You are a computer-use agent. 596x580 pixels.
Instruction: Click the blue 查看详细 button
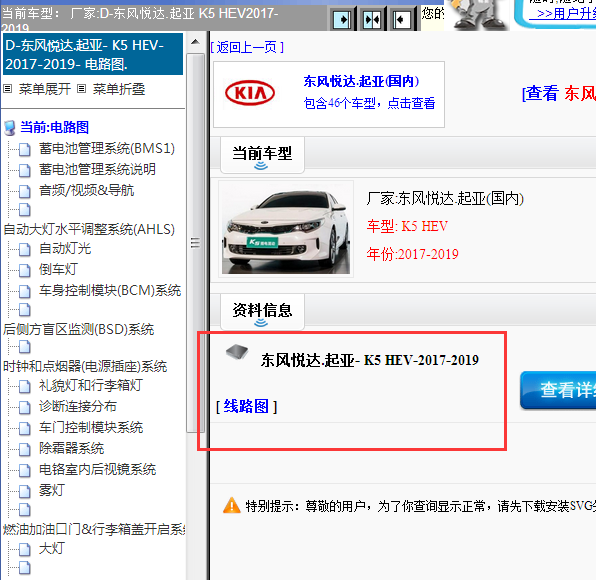point(558,390)
